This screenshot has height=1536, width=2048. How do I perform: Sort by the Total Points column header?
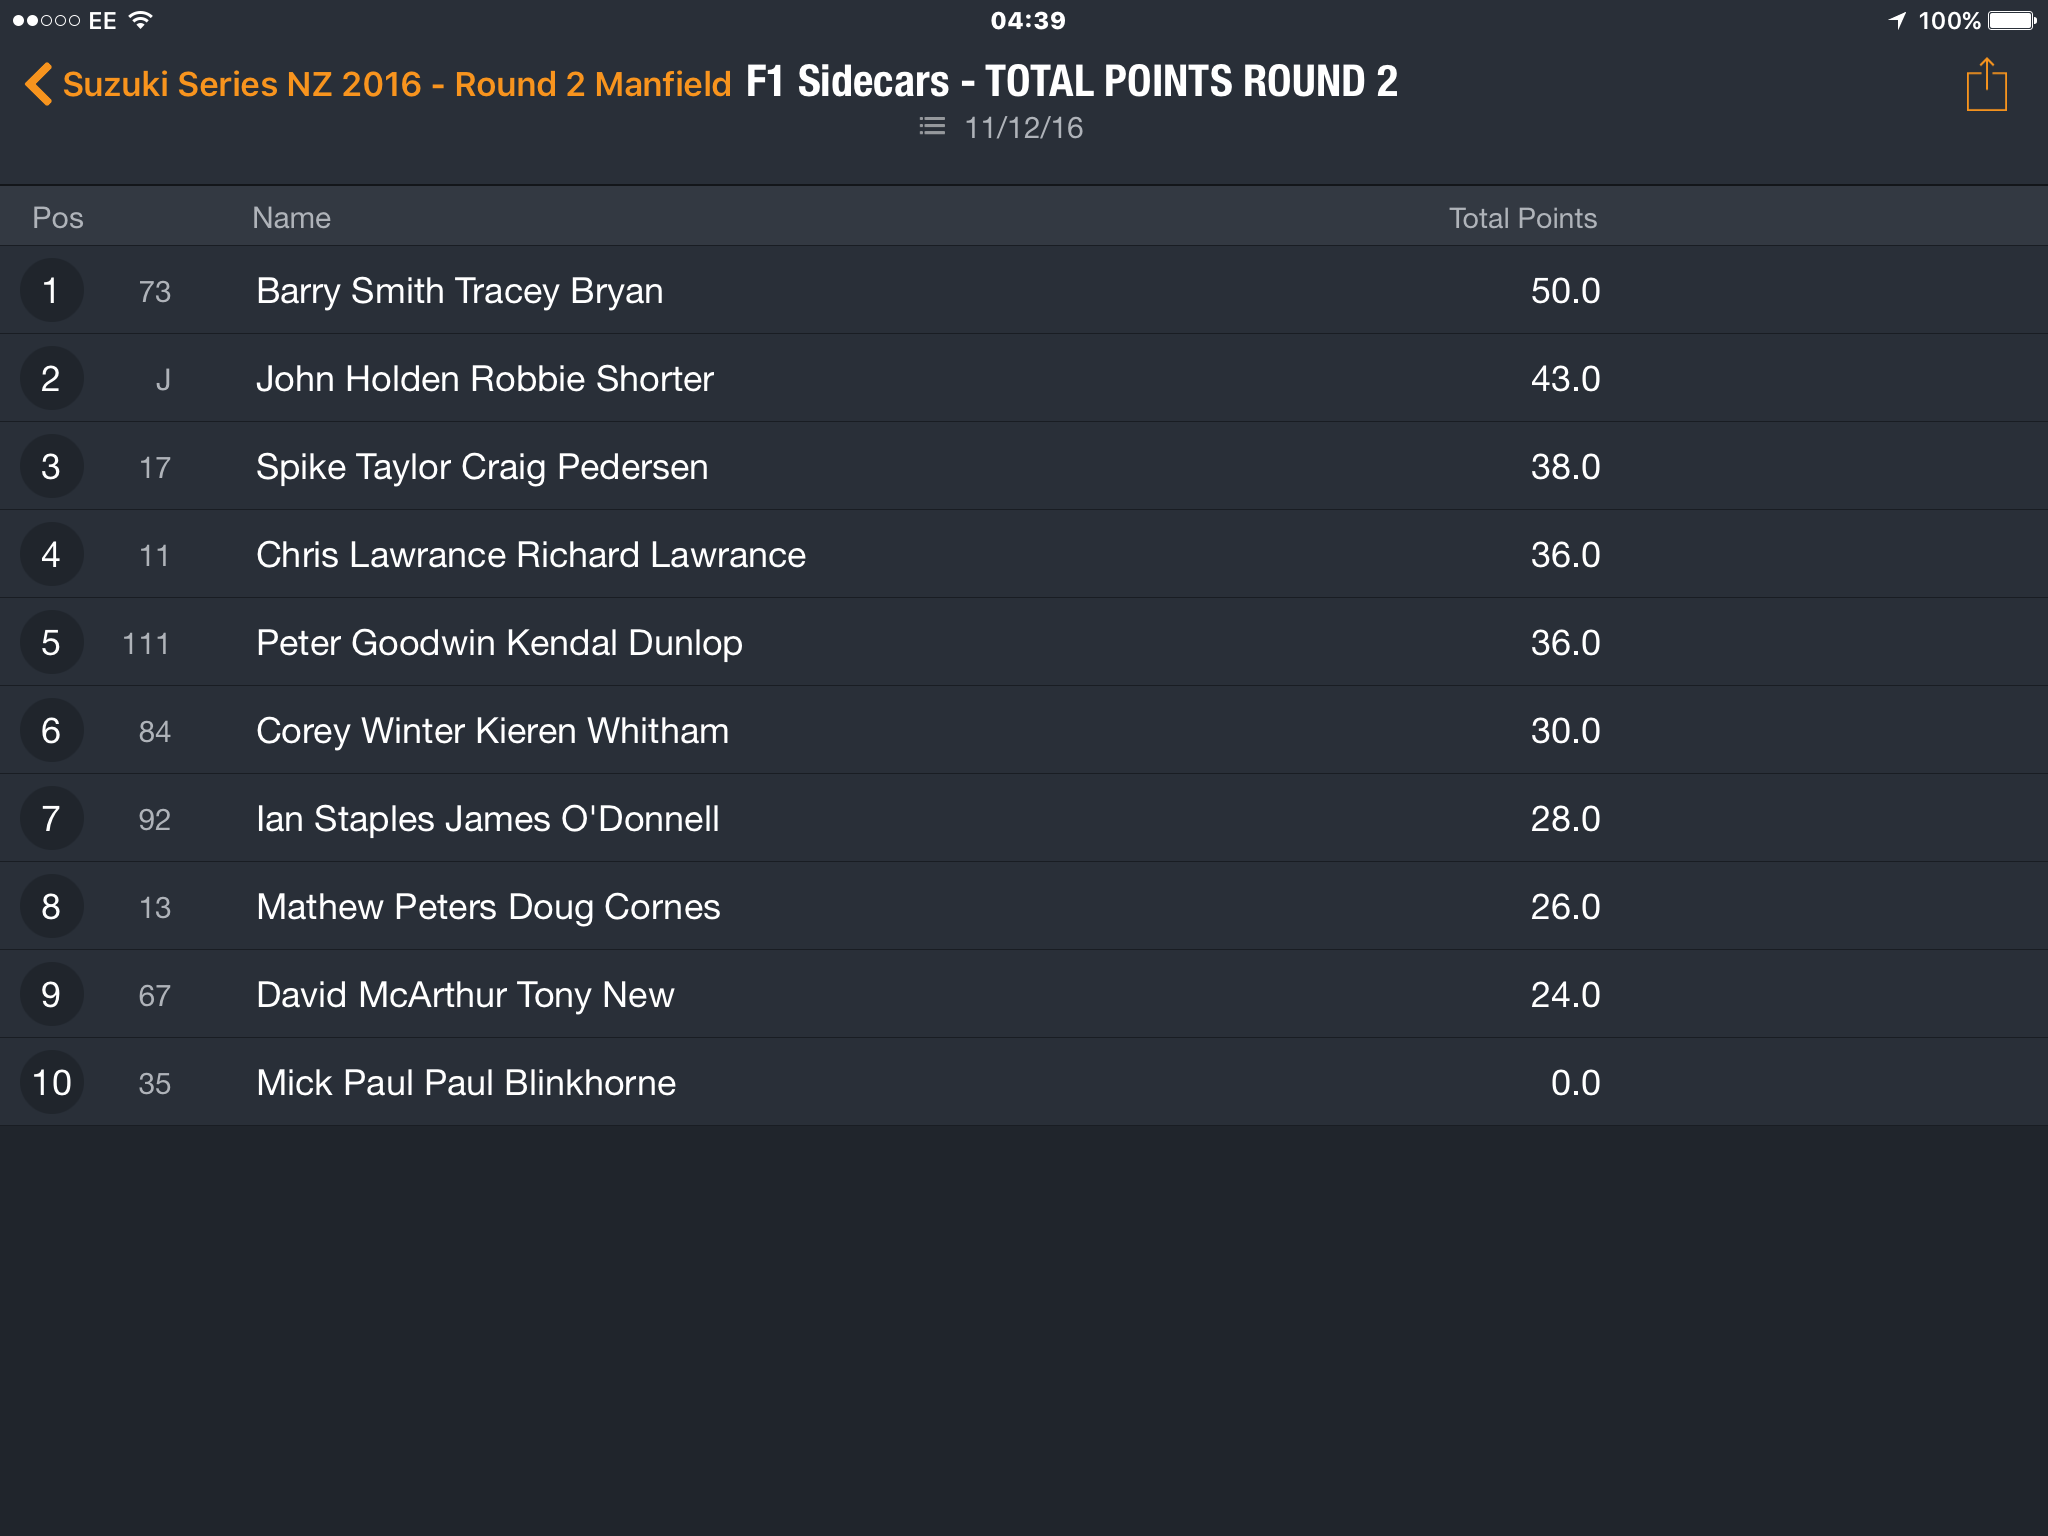coord(1522,218)
